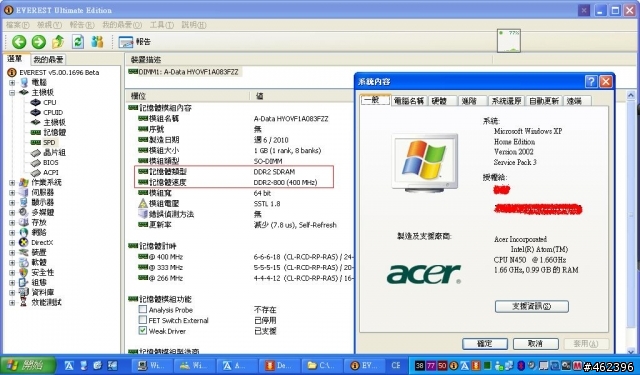Click the DirectX icon in tree
Viewport: 640px width, 375px height.
click(x=24, y=242)
